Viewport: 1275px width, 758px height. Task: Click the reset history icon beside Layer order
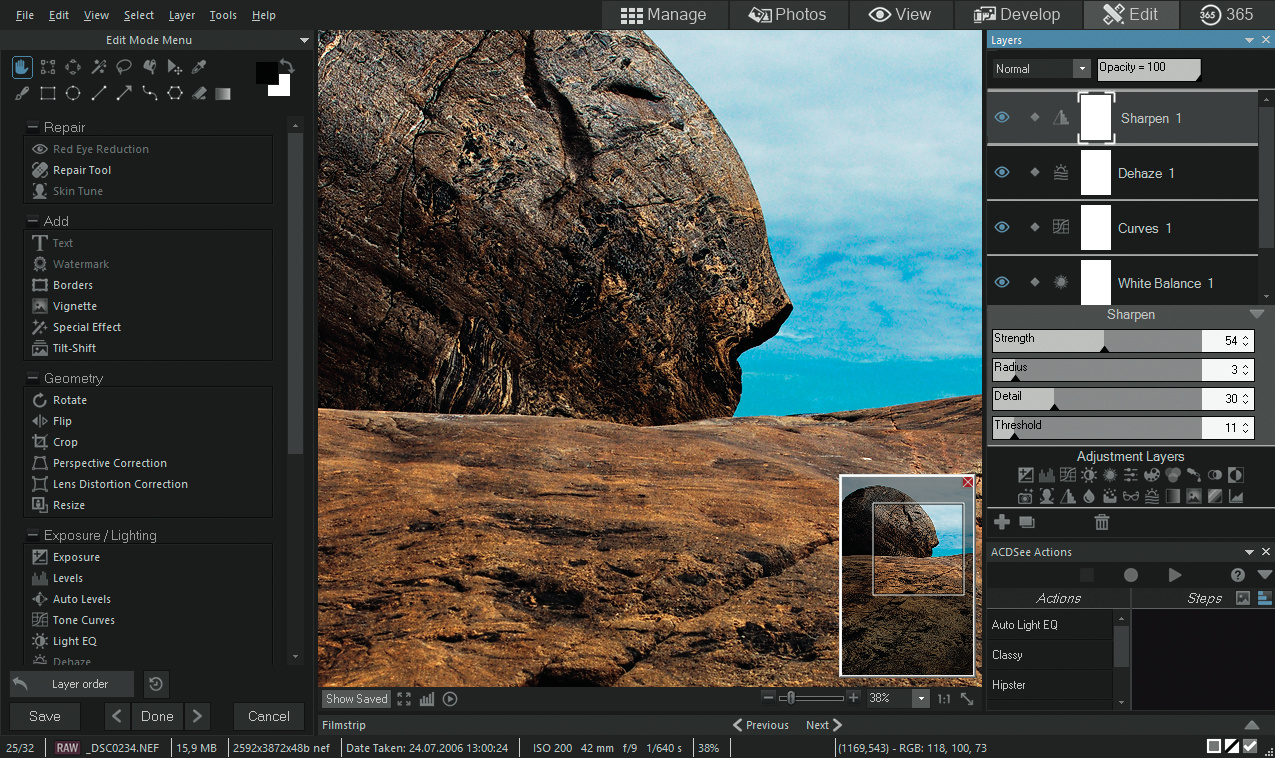tap(156, 684)
